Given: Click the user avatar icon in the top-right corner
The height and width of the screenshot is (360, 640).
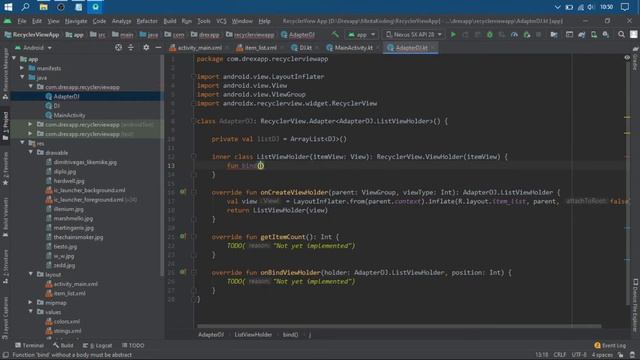Looking at the screenshot, I should click(633, 35).
